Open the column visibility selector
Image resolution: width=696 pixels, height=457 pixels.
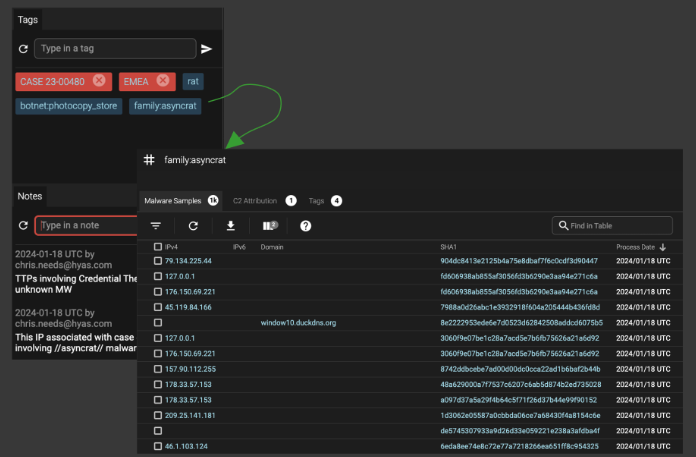pos(268,226)
